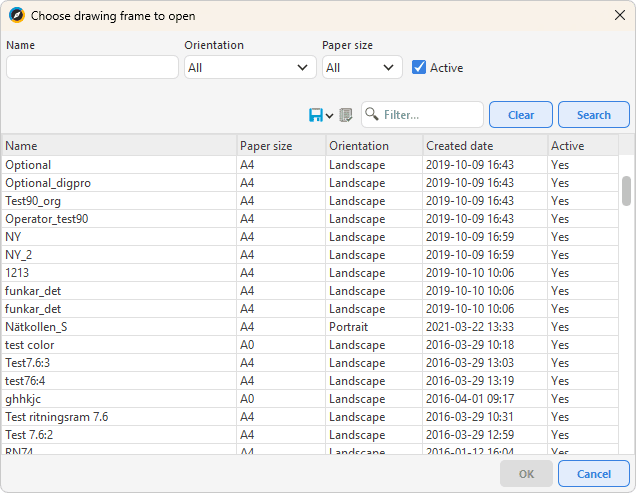Viewport: 636px width, 493px height.
Task: Sort by the Name column header
Action: [118, 146]
